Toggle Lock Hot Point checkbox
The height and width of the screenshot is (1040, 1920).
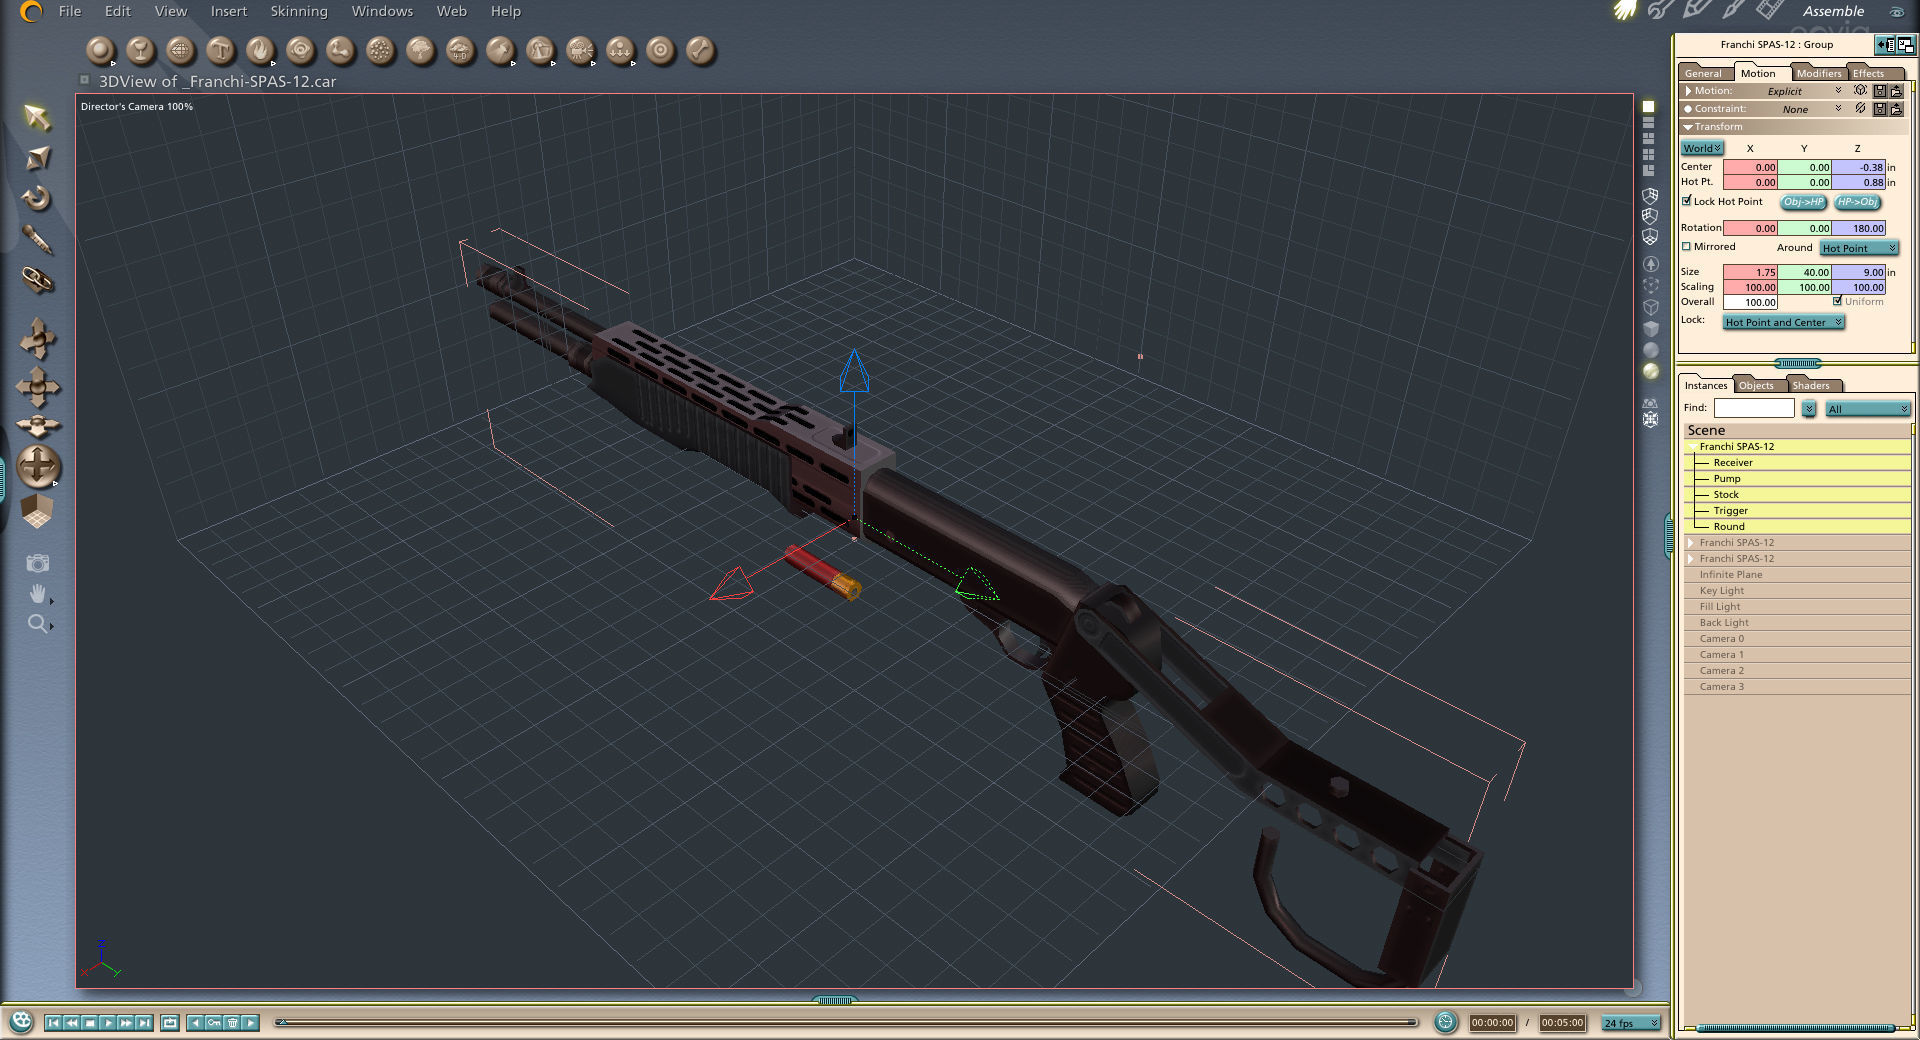pos(1687,201)
